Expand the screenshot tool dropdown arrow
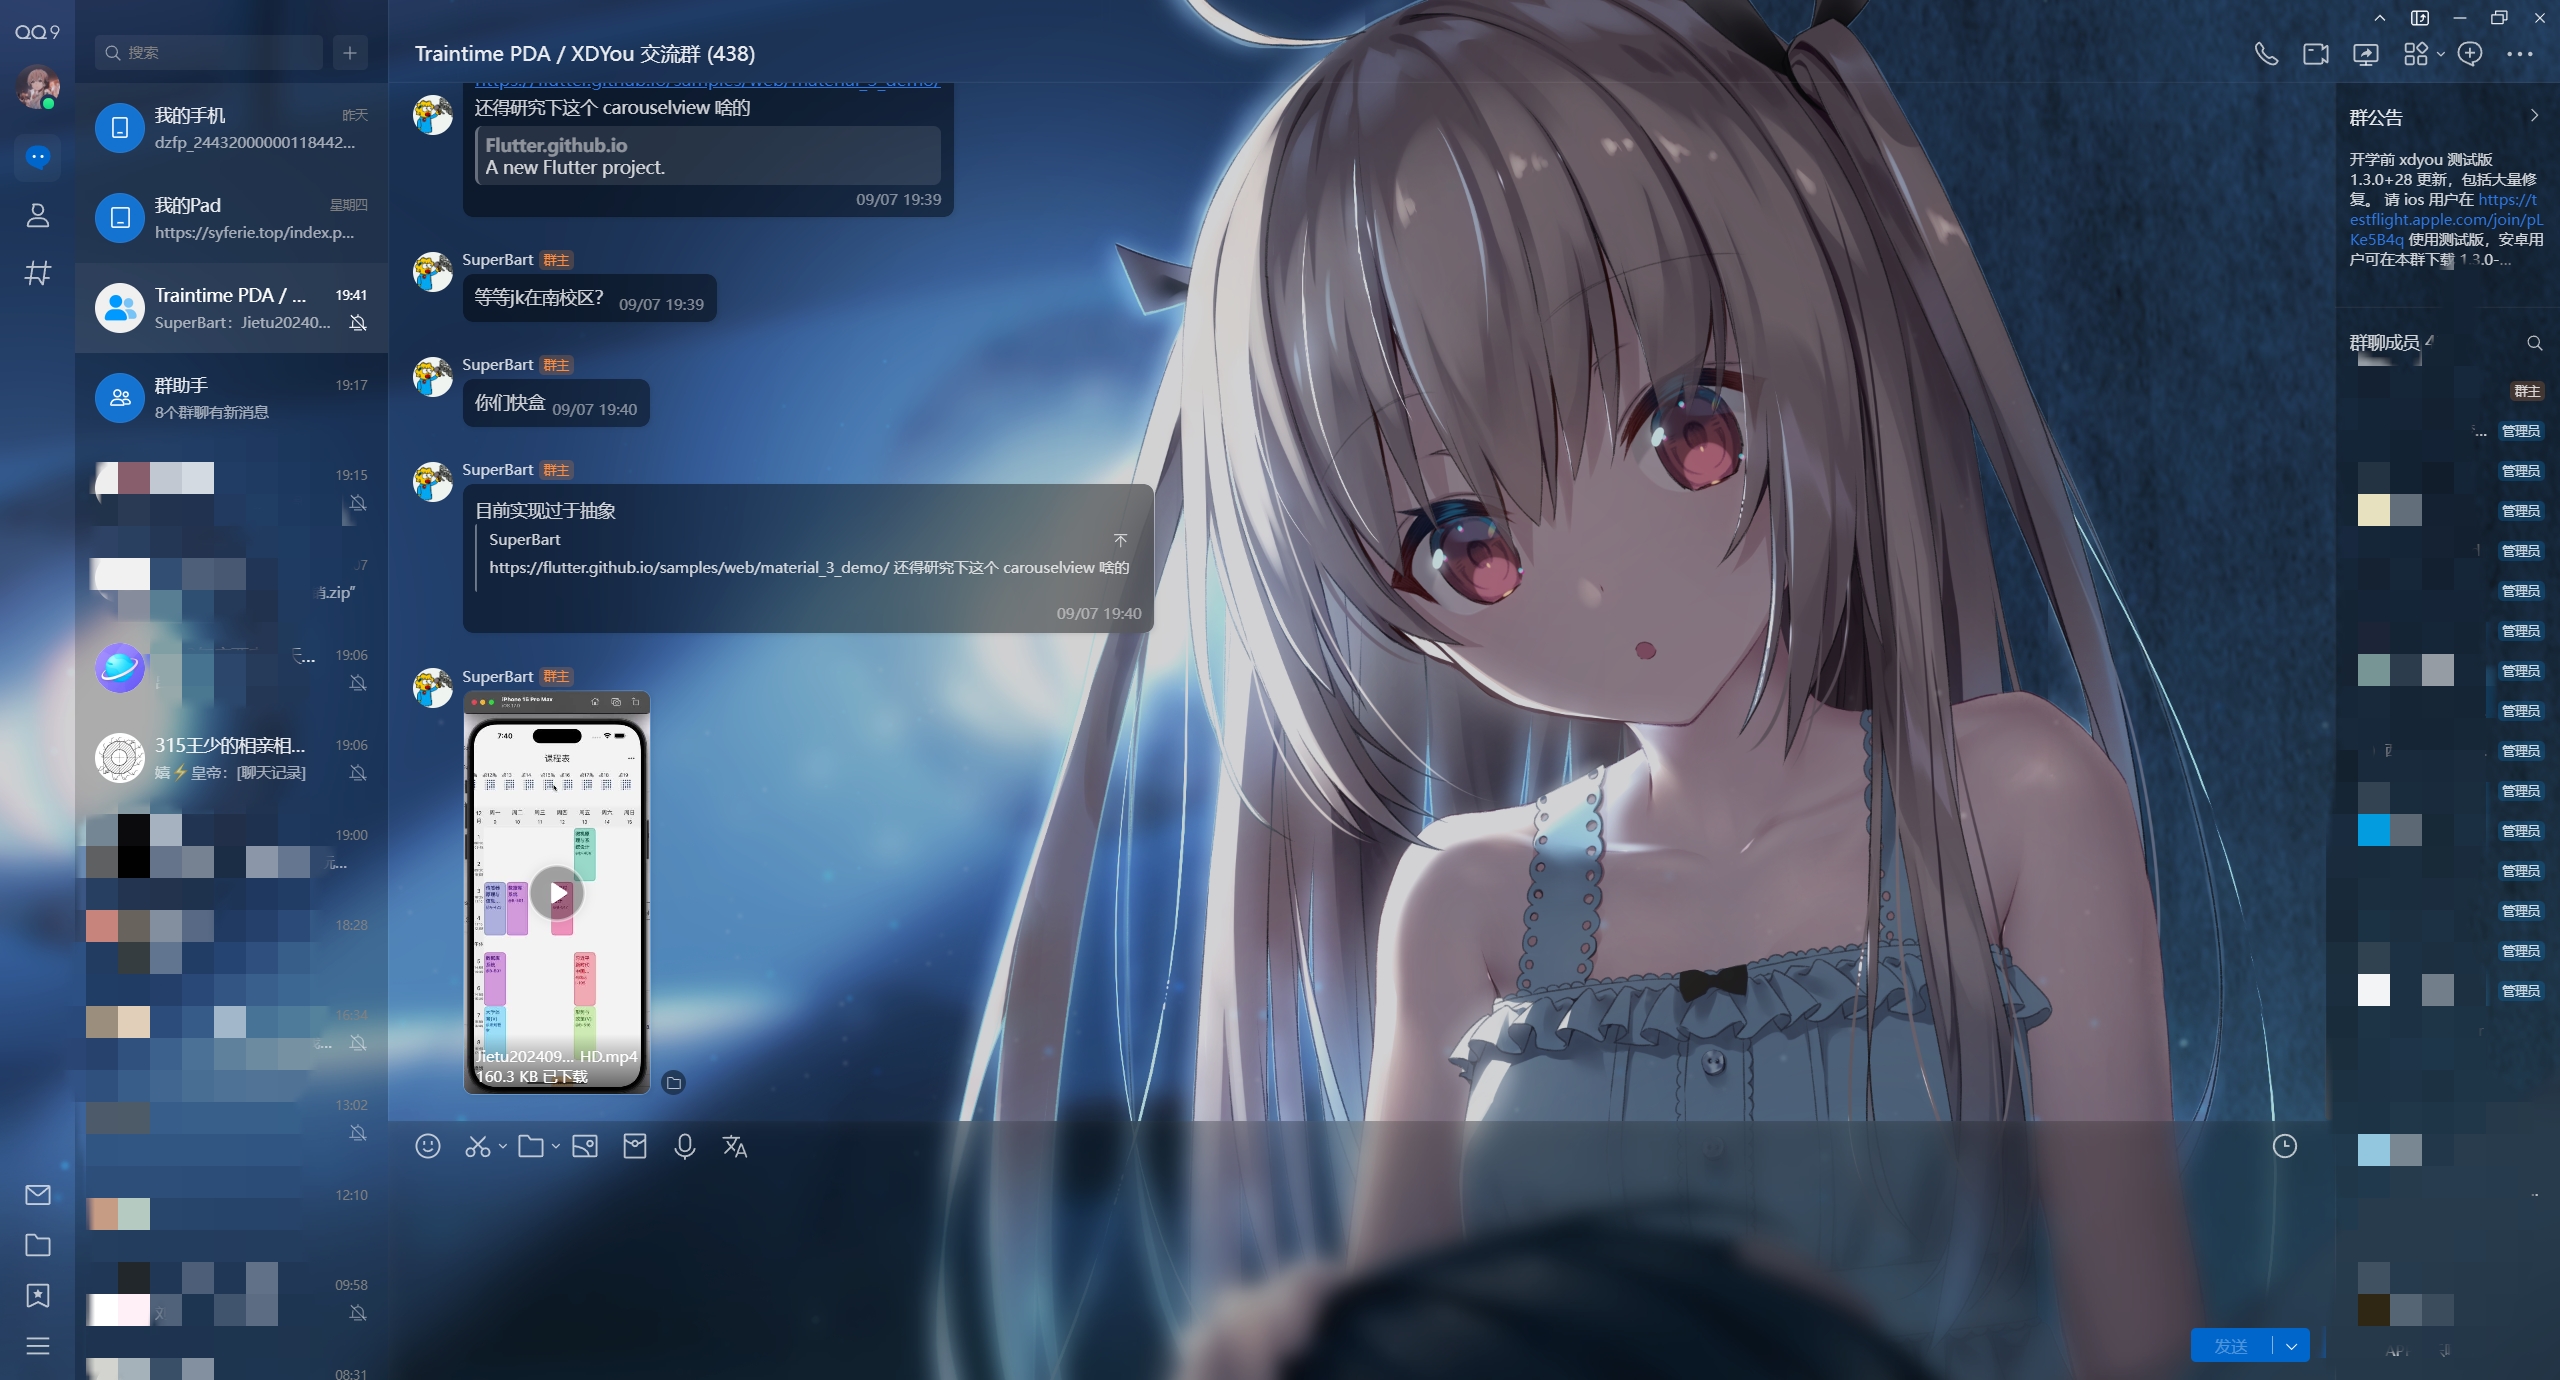The image size is (2560, 1380). (503, 1146)
